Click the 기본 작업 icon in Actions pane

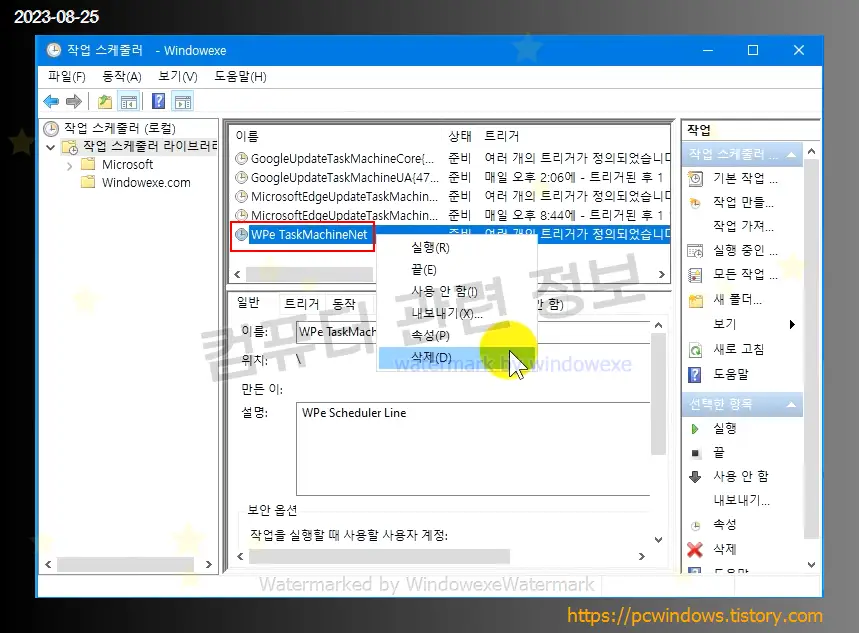click(695, 179)
